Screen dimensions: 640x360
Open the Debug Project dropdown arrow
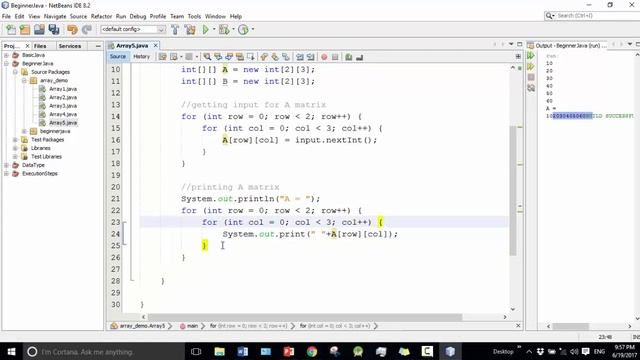click(233, 29)
